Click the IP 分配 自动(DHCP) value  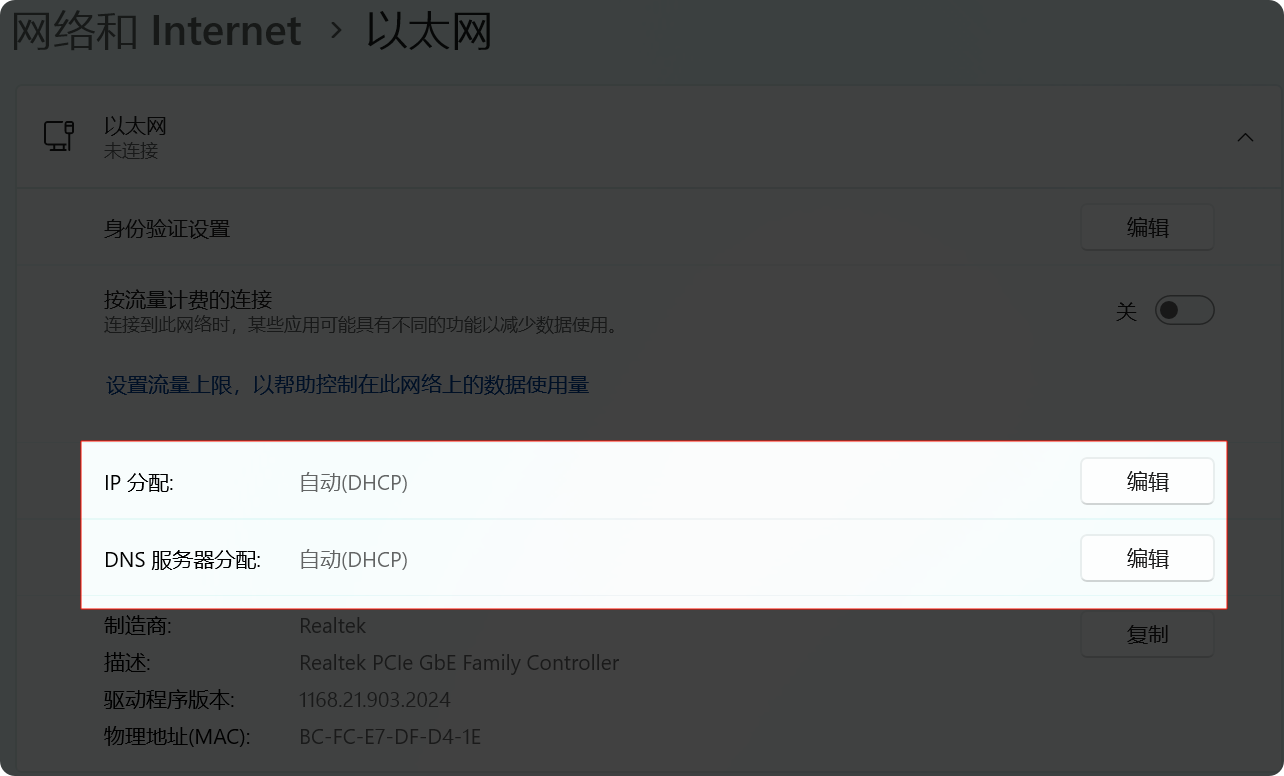point(353,483)
